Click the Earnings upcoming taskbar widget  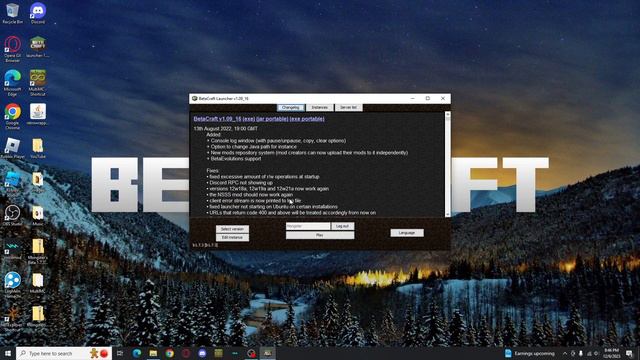tap(530, 353)
